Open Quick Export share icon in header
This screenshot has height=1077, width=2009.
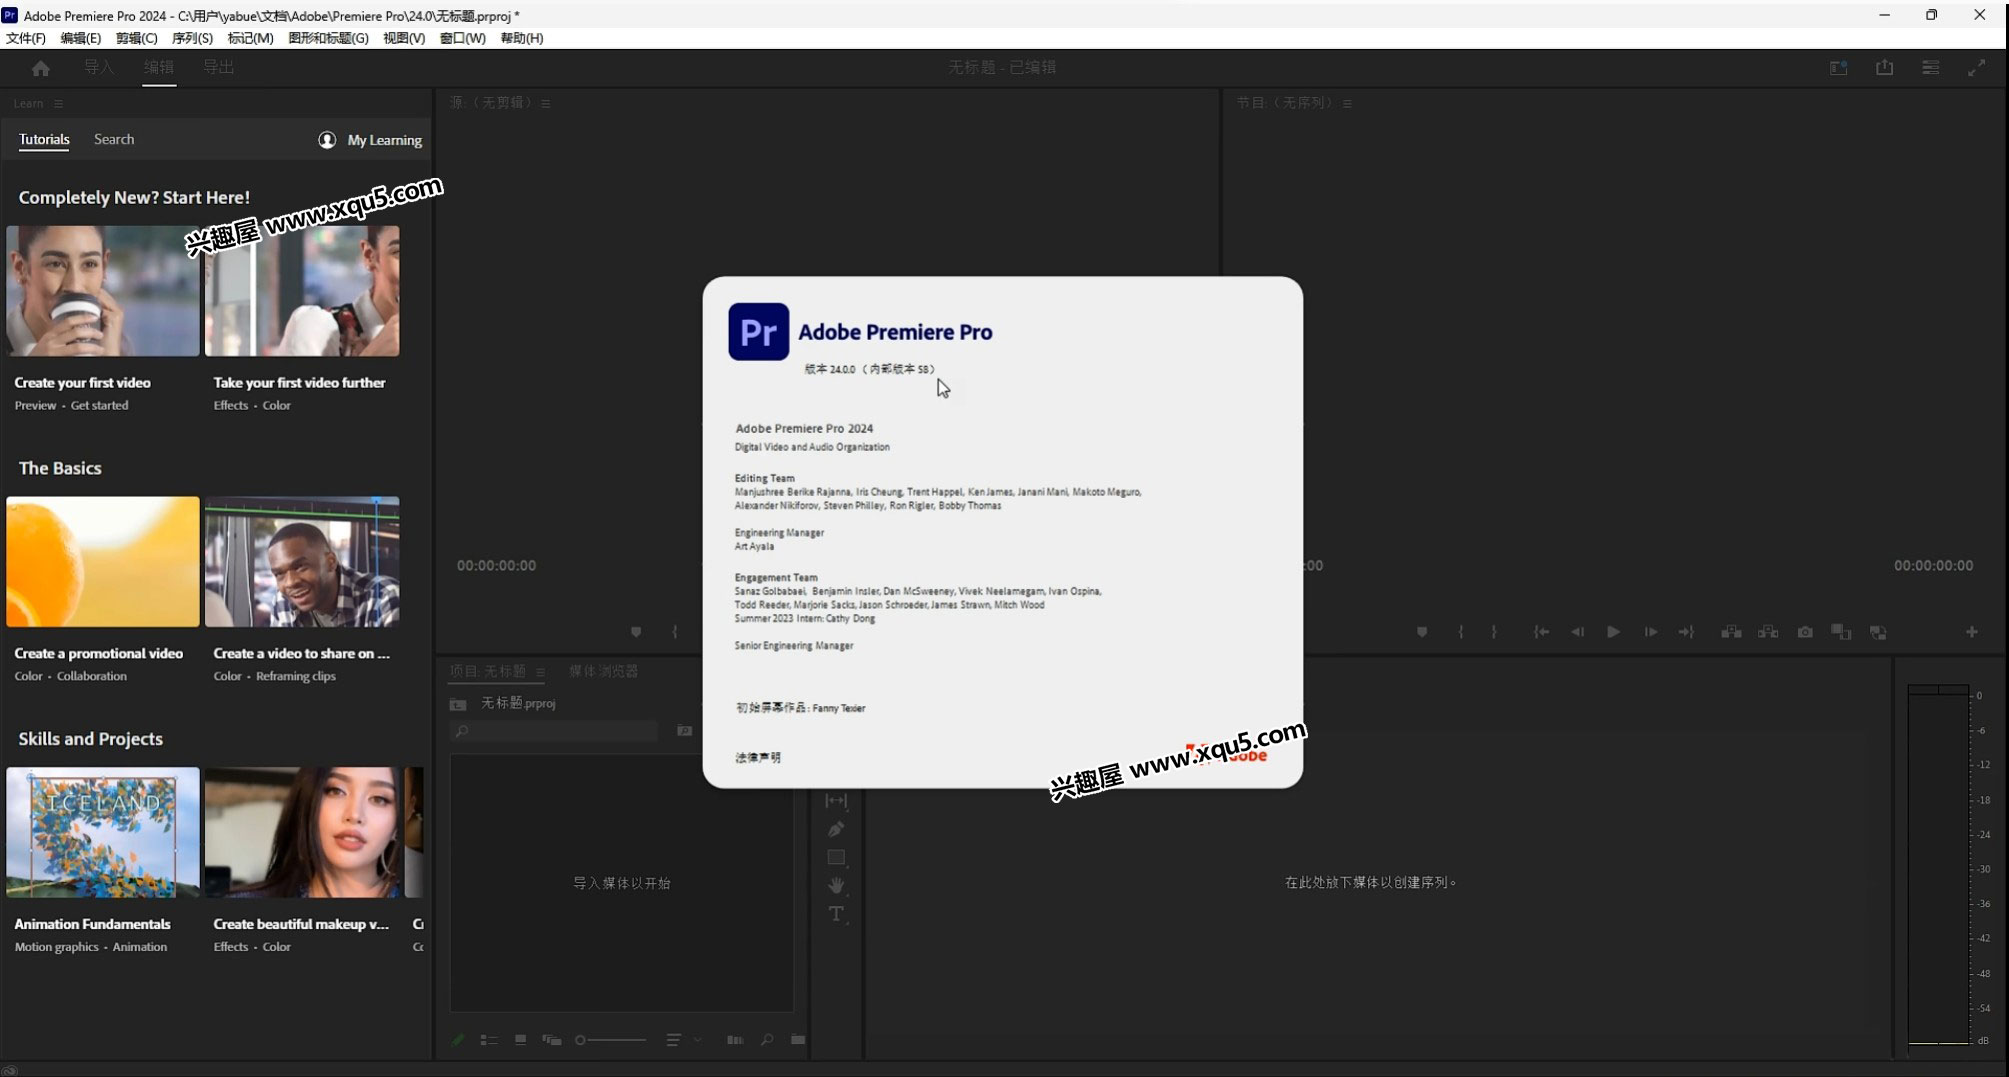click(x=1884, y=68)
